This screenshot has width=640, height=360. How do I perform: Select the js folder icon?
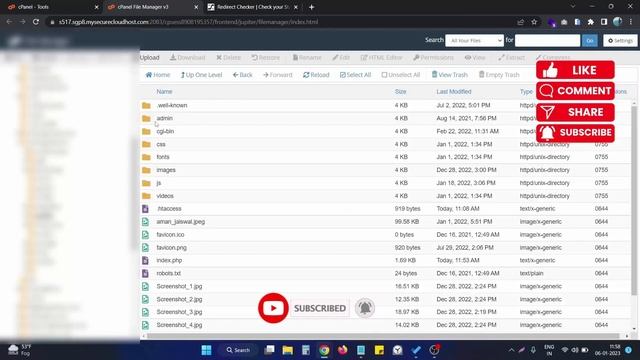click(146, 183)
